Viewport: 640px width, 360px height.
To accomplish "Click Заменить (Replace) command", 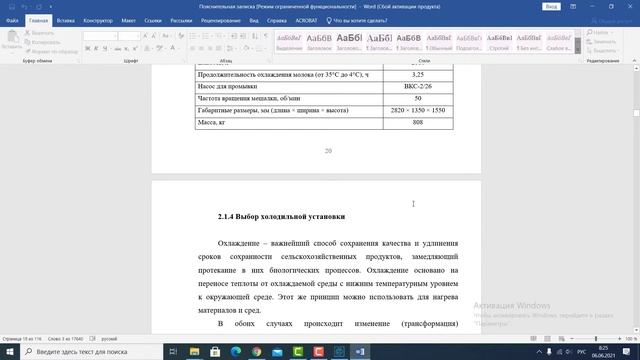I will pos(601,42).
